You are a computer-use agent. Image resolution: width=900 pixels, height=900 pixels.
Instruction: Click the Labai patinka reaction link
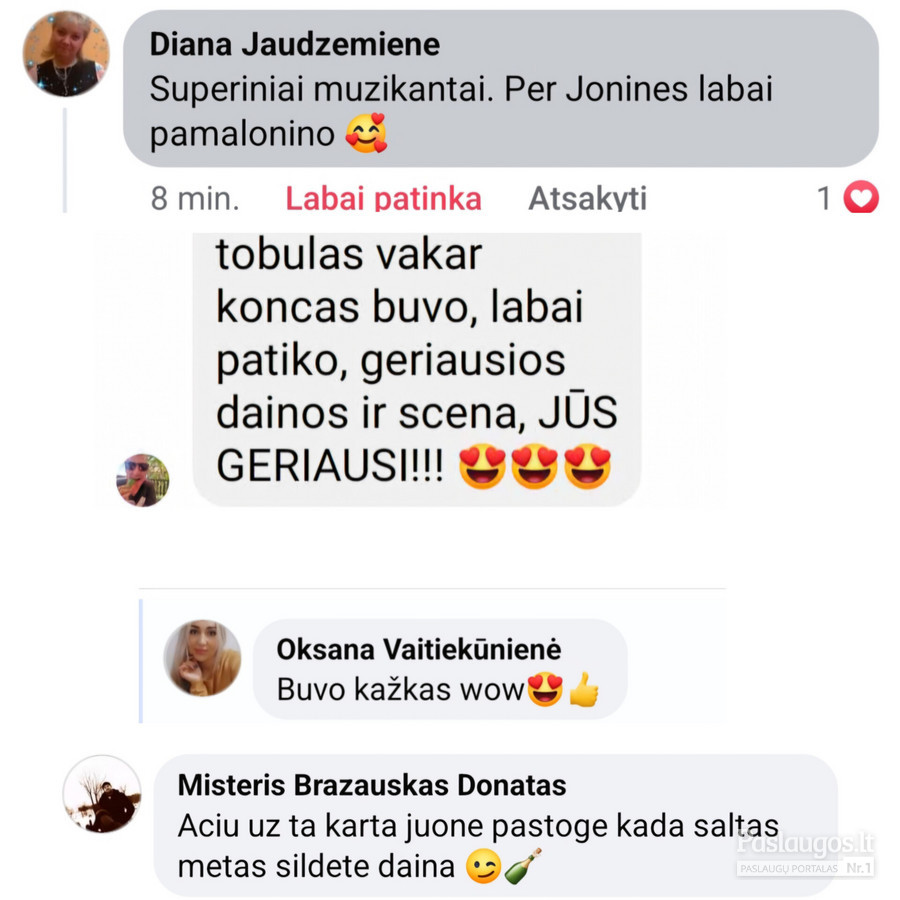point(383,199)
